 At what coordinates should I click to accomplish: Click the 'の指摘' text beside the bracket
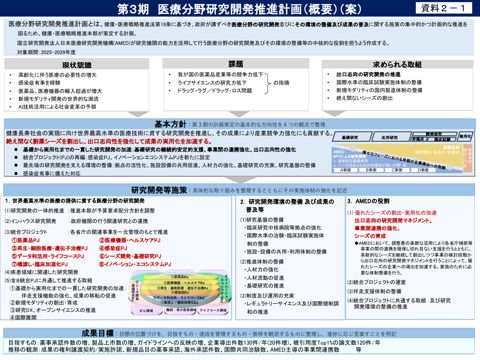pos(281,83)
